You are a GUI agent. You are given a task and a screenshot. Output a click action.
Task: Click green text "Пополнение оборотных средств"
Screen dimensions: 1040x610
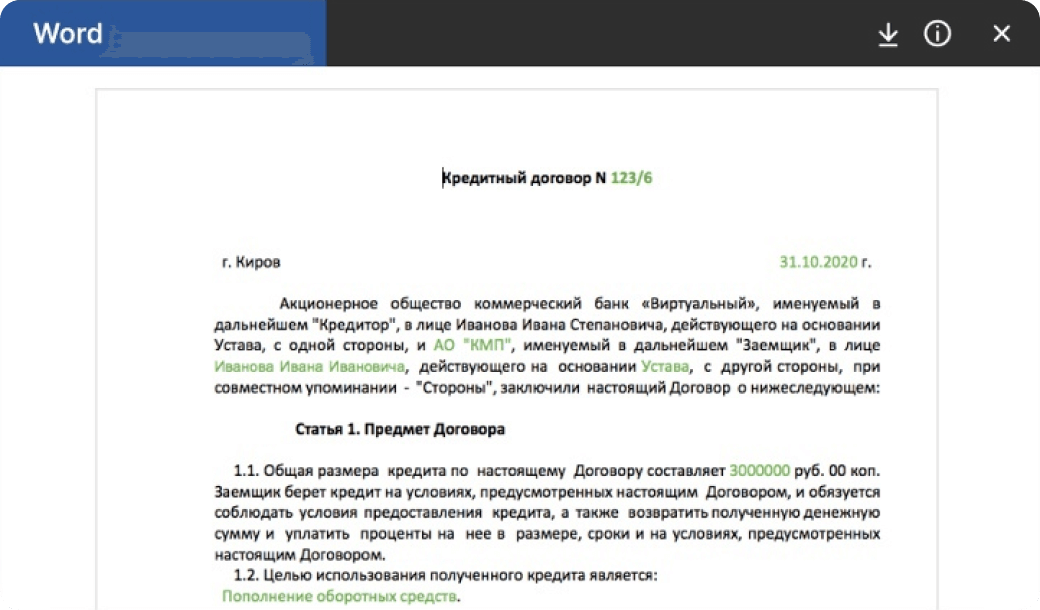[x=339, y=596]
